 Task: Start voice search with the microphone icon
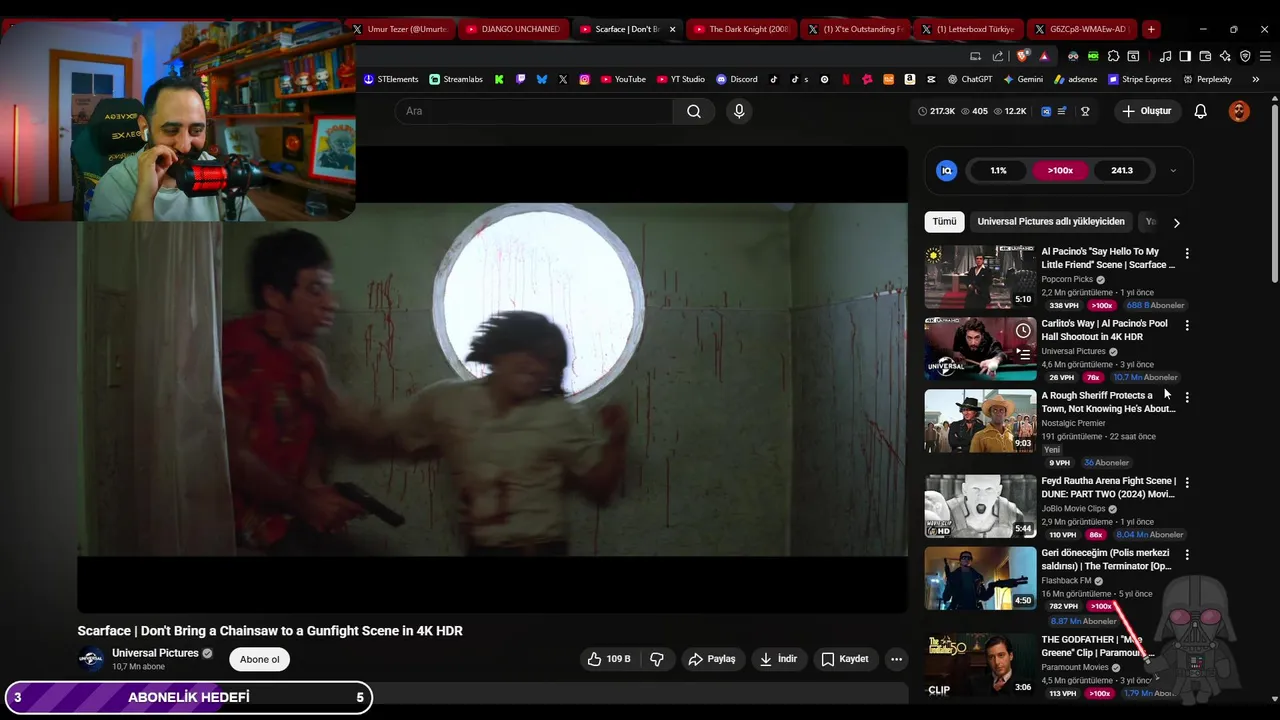(x=739, y=111)
